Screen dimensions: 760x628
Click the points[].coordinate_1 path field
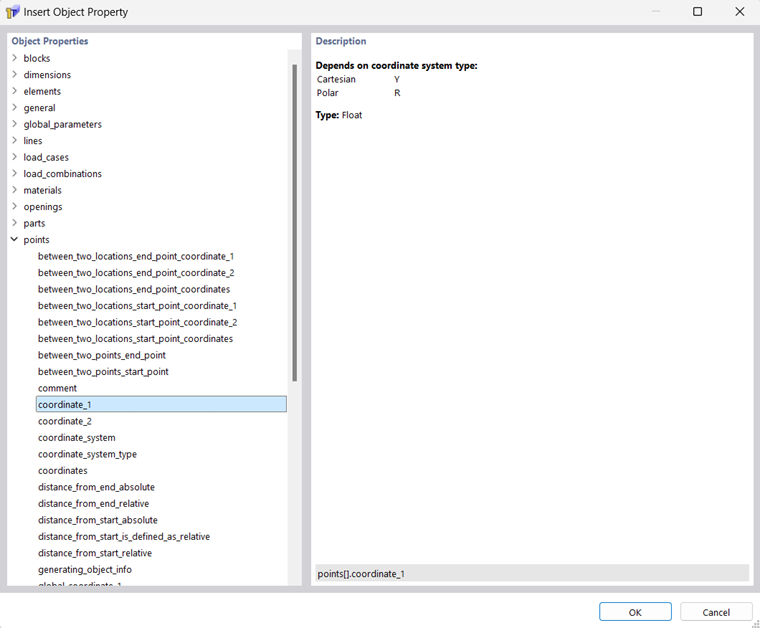coord(532,573)
